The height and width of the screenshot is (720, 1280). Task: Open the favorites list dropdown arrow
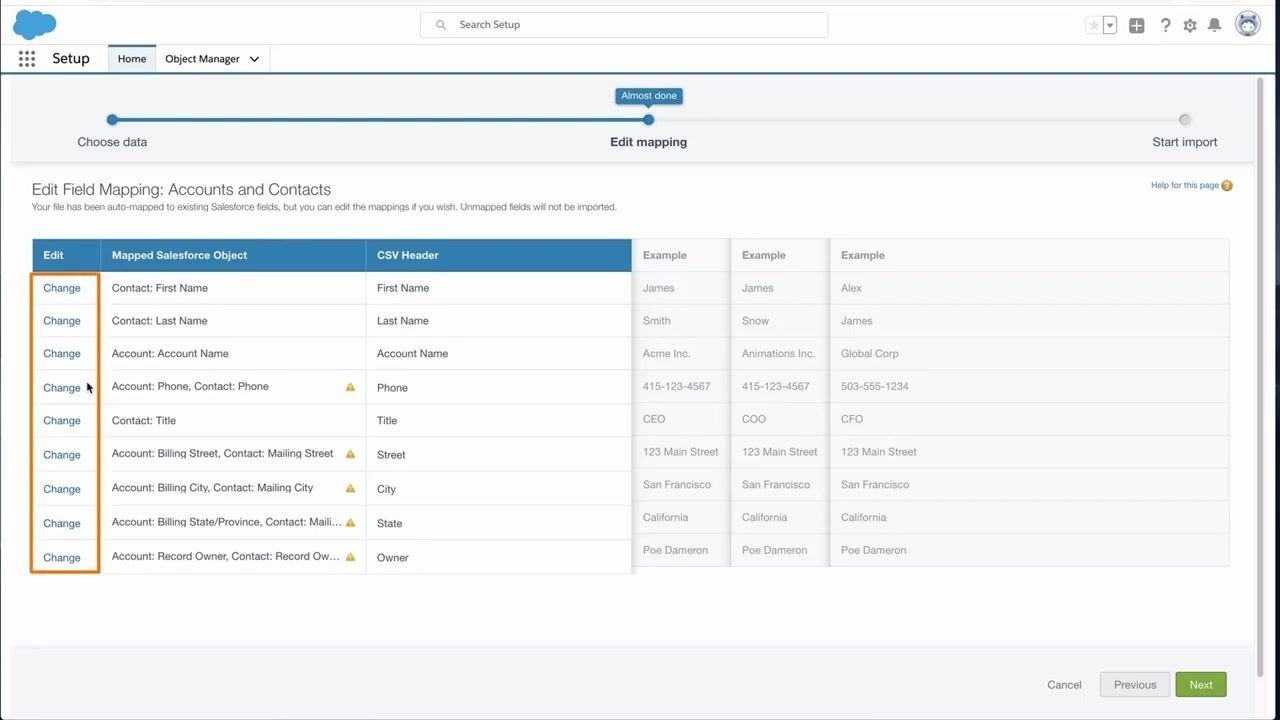click(1110, 25)
